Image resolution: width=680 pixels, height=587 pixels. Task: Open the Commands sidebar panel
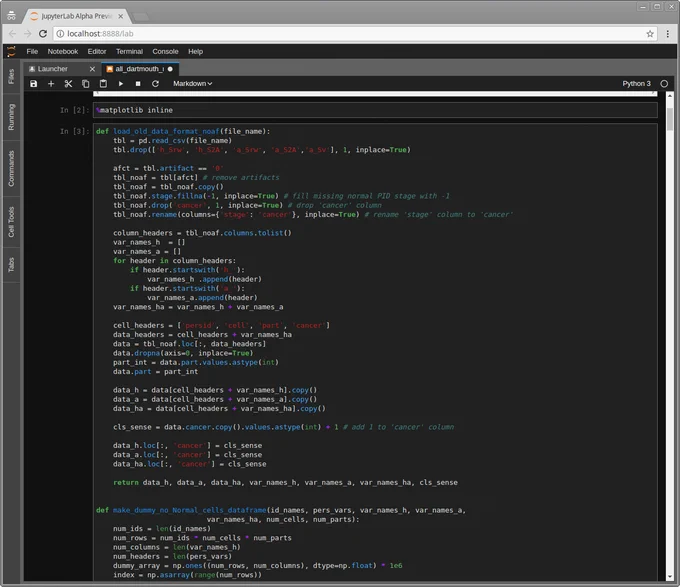[x=11, y=169]
